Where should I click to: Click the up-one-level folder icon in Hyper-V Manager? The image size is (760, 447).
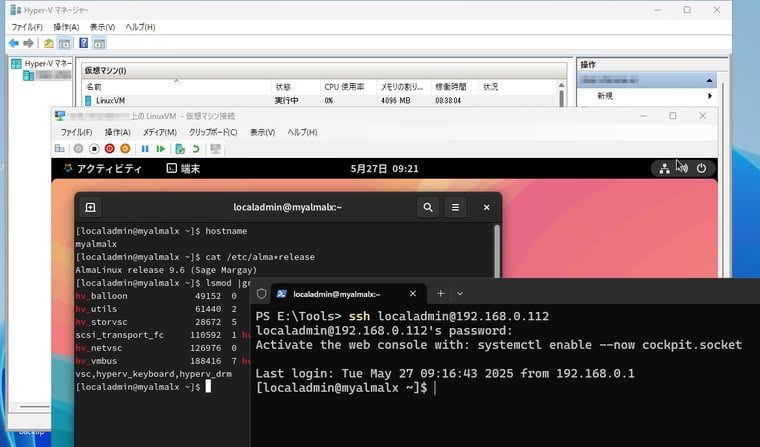[x=48, y=43]
